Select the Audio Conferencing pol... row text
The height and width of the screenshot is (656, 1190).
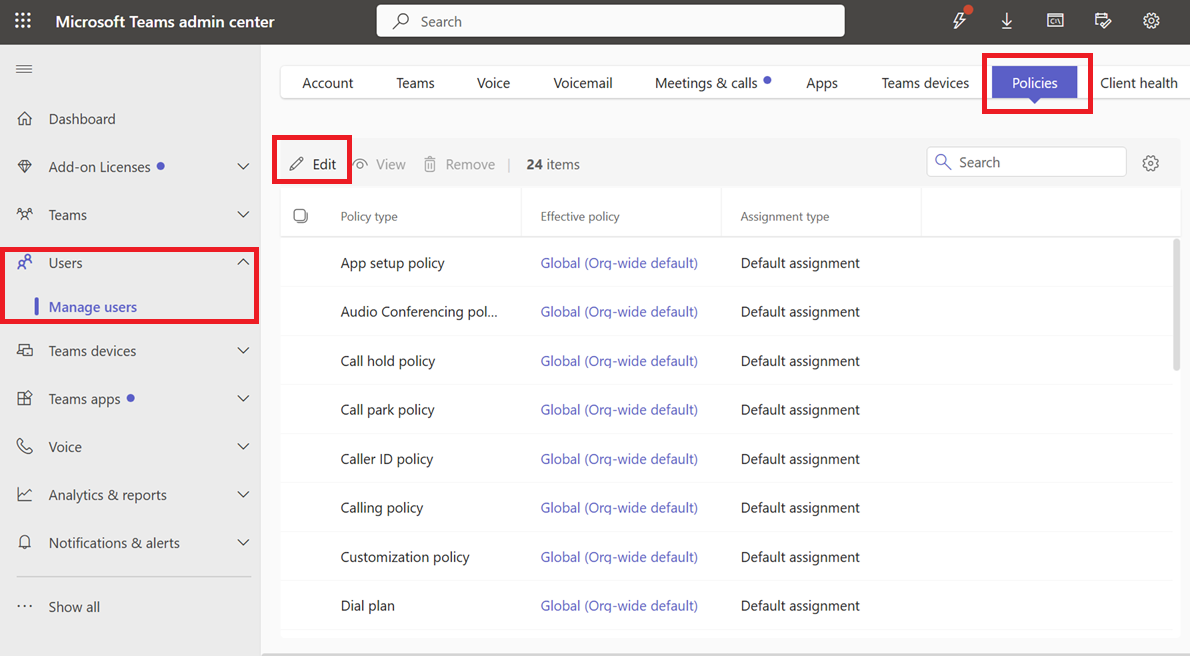pyautogui.click(x=419, y=311)
